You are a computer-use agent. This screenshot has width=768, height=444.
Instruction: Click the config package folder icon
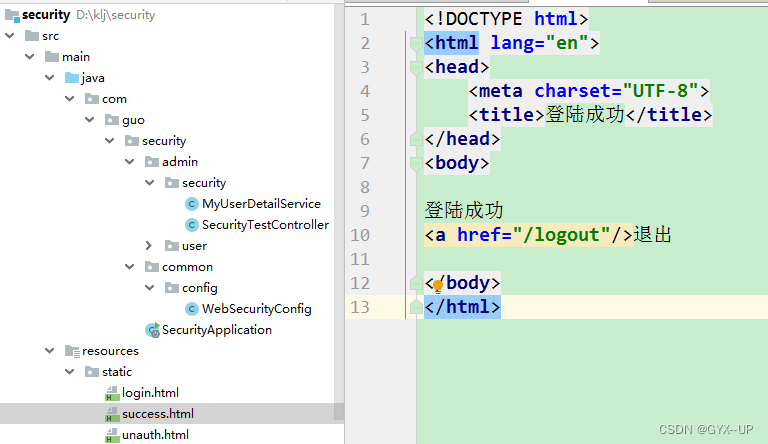click(172, 288)
